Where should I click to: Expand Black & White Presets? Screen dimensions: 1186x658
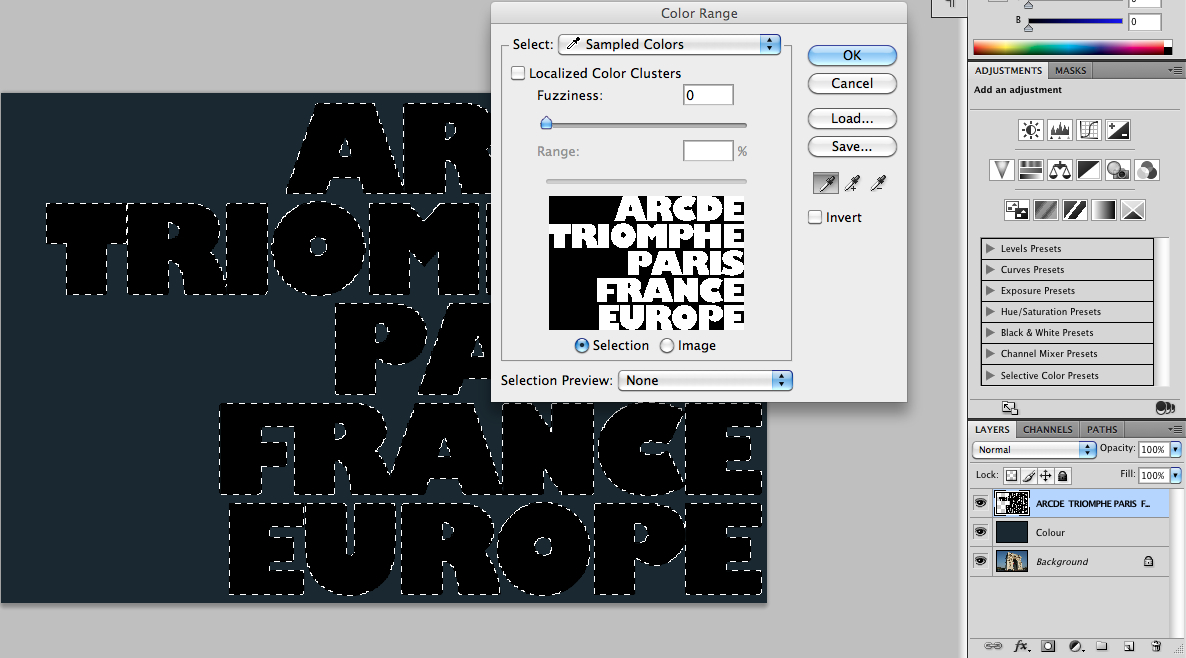click(990, 332)
